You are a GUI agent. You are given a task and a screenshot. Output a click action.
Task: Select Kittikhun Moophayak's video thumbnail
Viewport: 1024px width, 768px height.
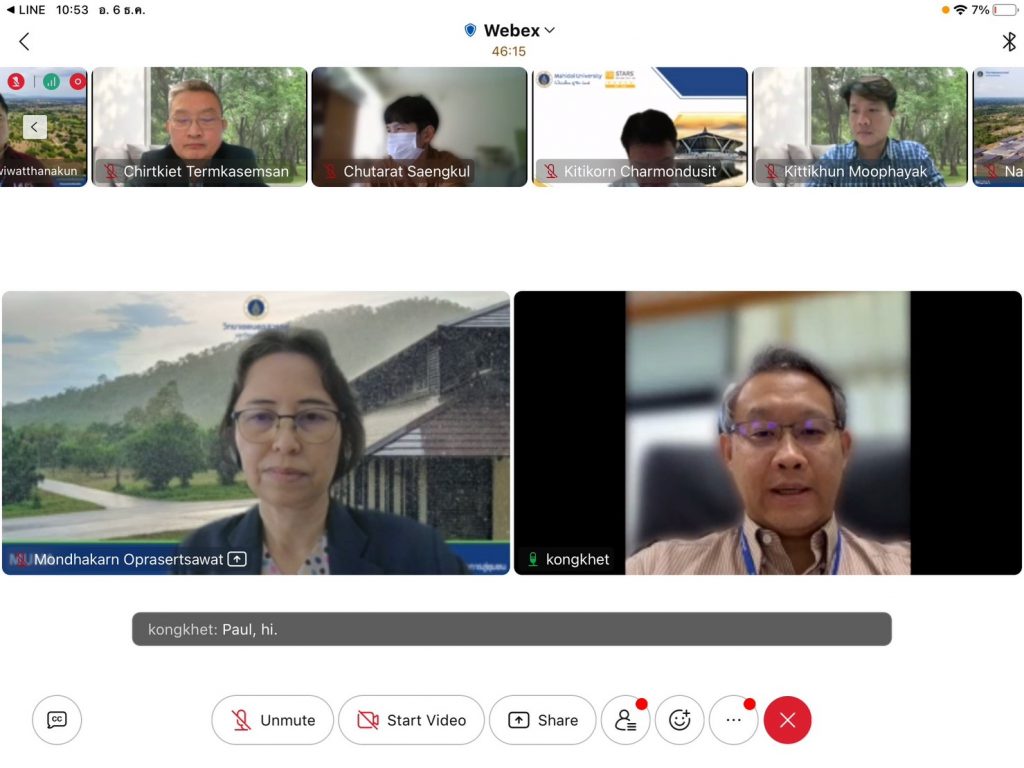pos(859,126)
